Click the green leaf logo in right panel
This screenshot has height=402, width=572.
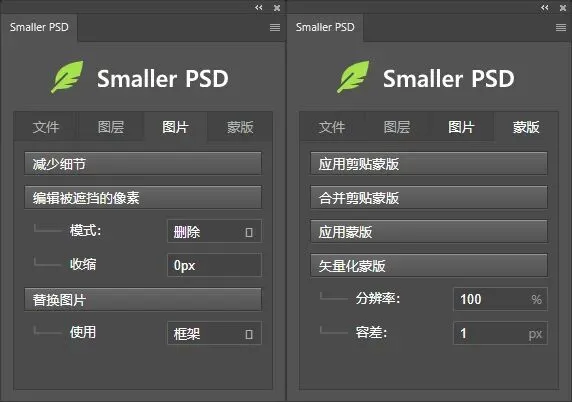tap(353, 77)
